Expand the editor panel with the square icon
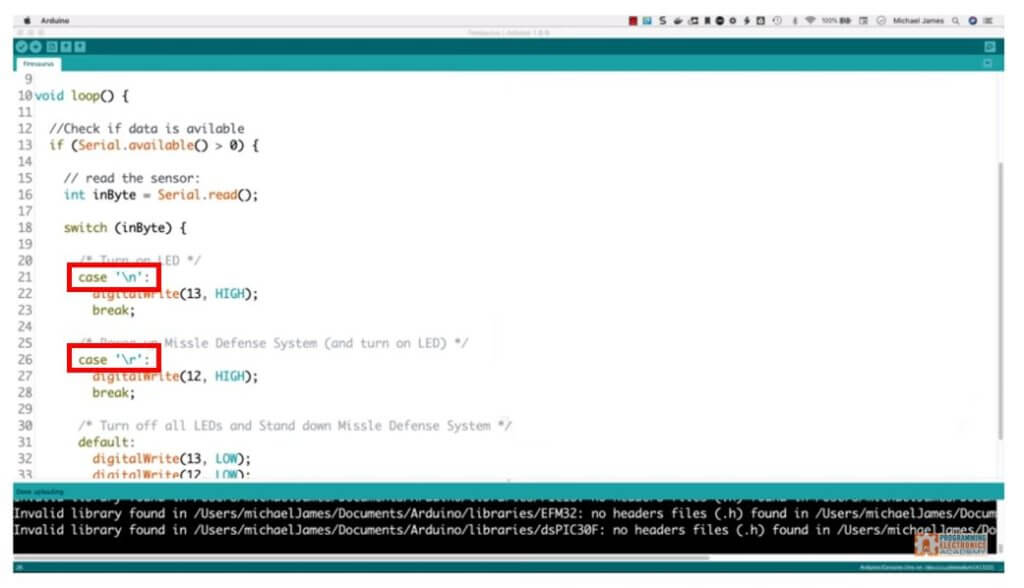The height and width of the screenshot is (588, 1024). [x=987, y=62]
